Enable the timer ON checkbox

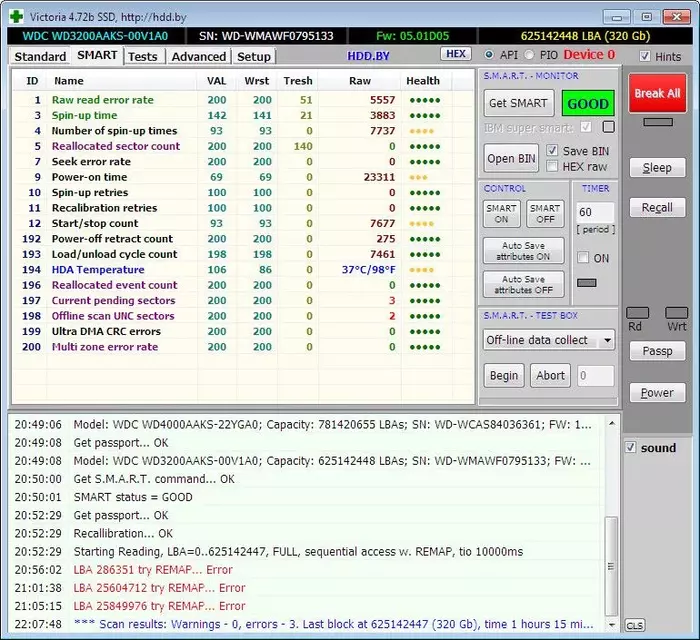tap(583, 258)
